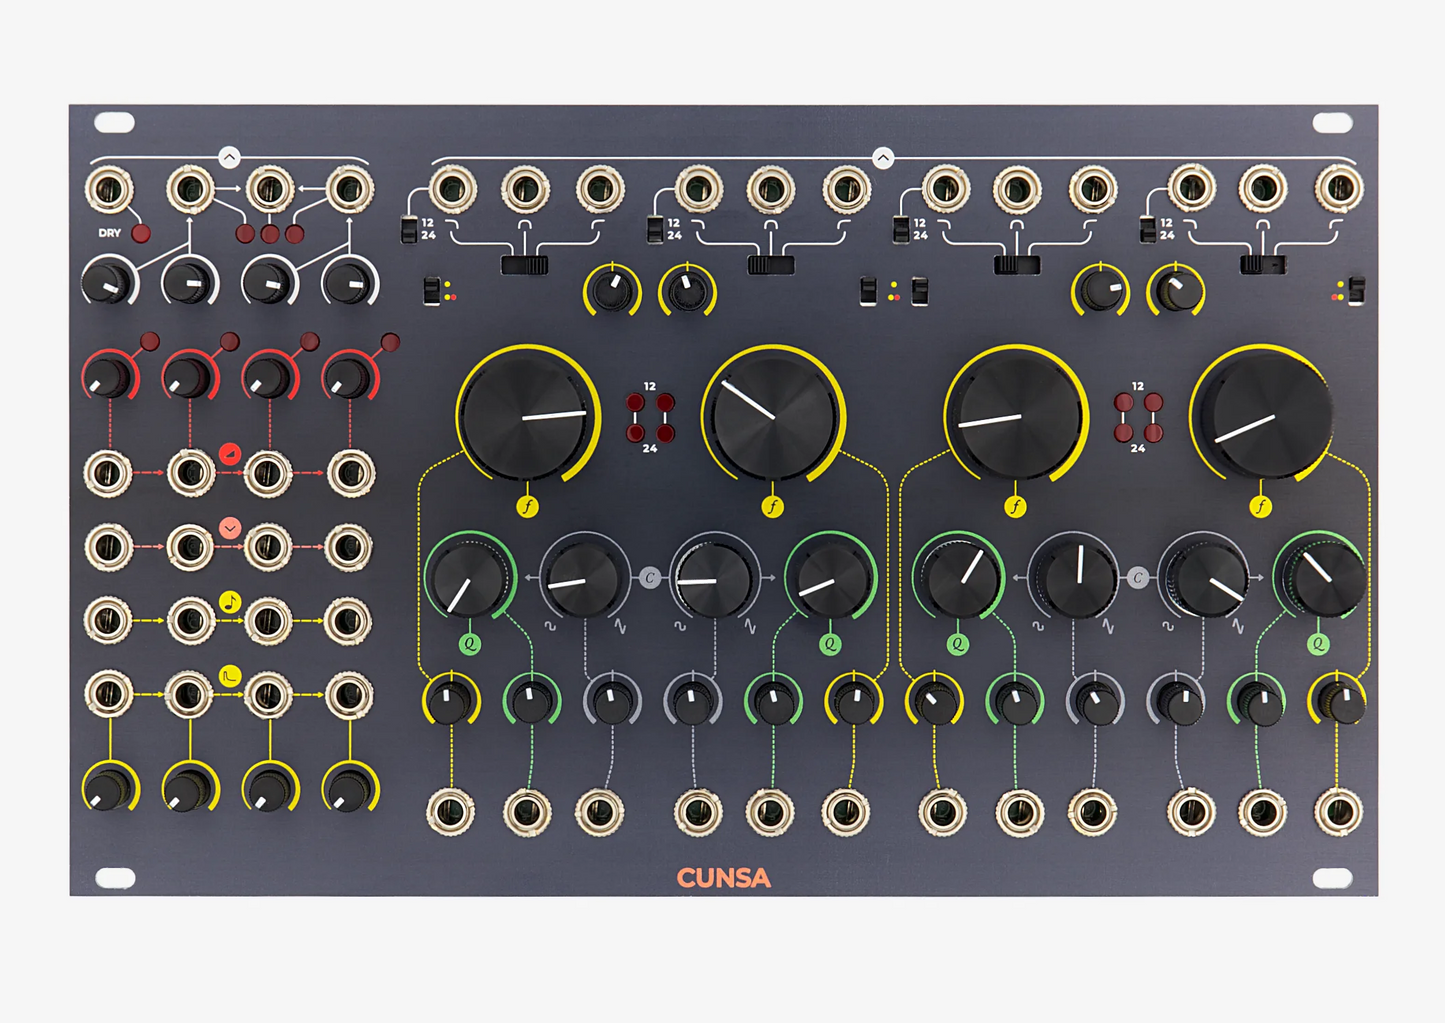Flip the small switch at the far right edge
Viewport: 1445px width, 1023px height.
coord(1356,291)
